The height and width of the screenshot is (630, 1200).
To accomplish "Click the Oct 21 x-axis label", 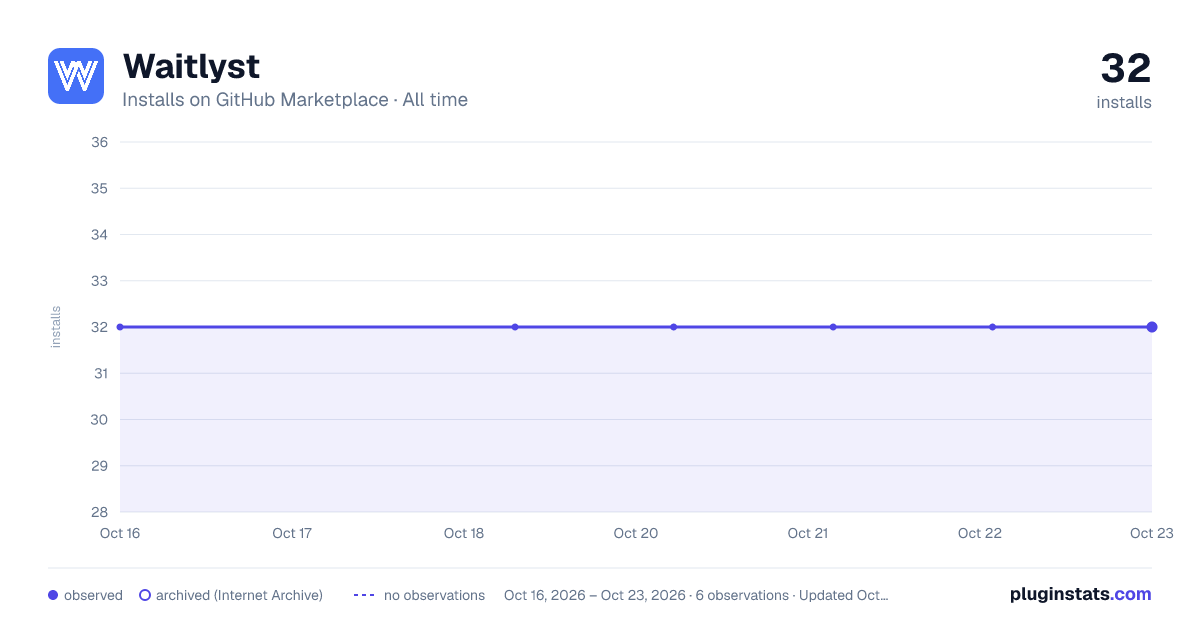I will coord(808,533).
